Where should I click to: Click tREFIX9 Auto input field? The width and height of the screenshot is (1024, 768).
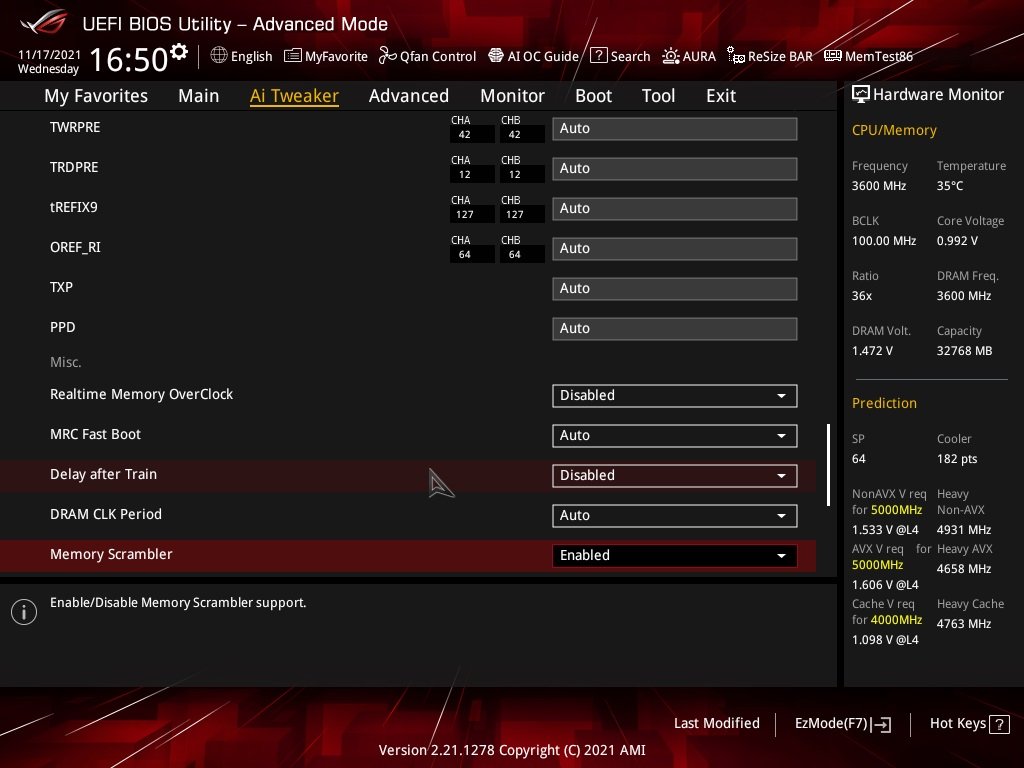pyautogui.click(x=675, y=208)
